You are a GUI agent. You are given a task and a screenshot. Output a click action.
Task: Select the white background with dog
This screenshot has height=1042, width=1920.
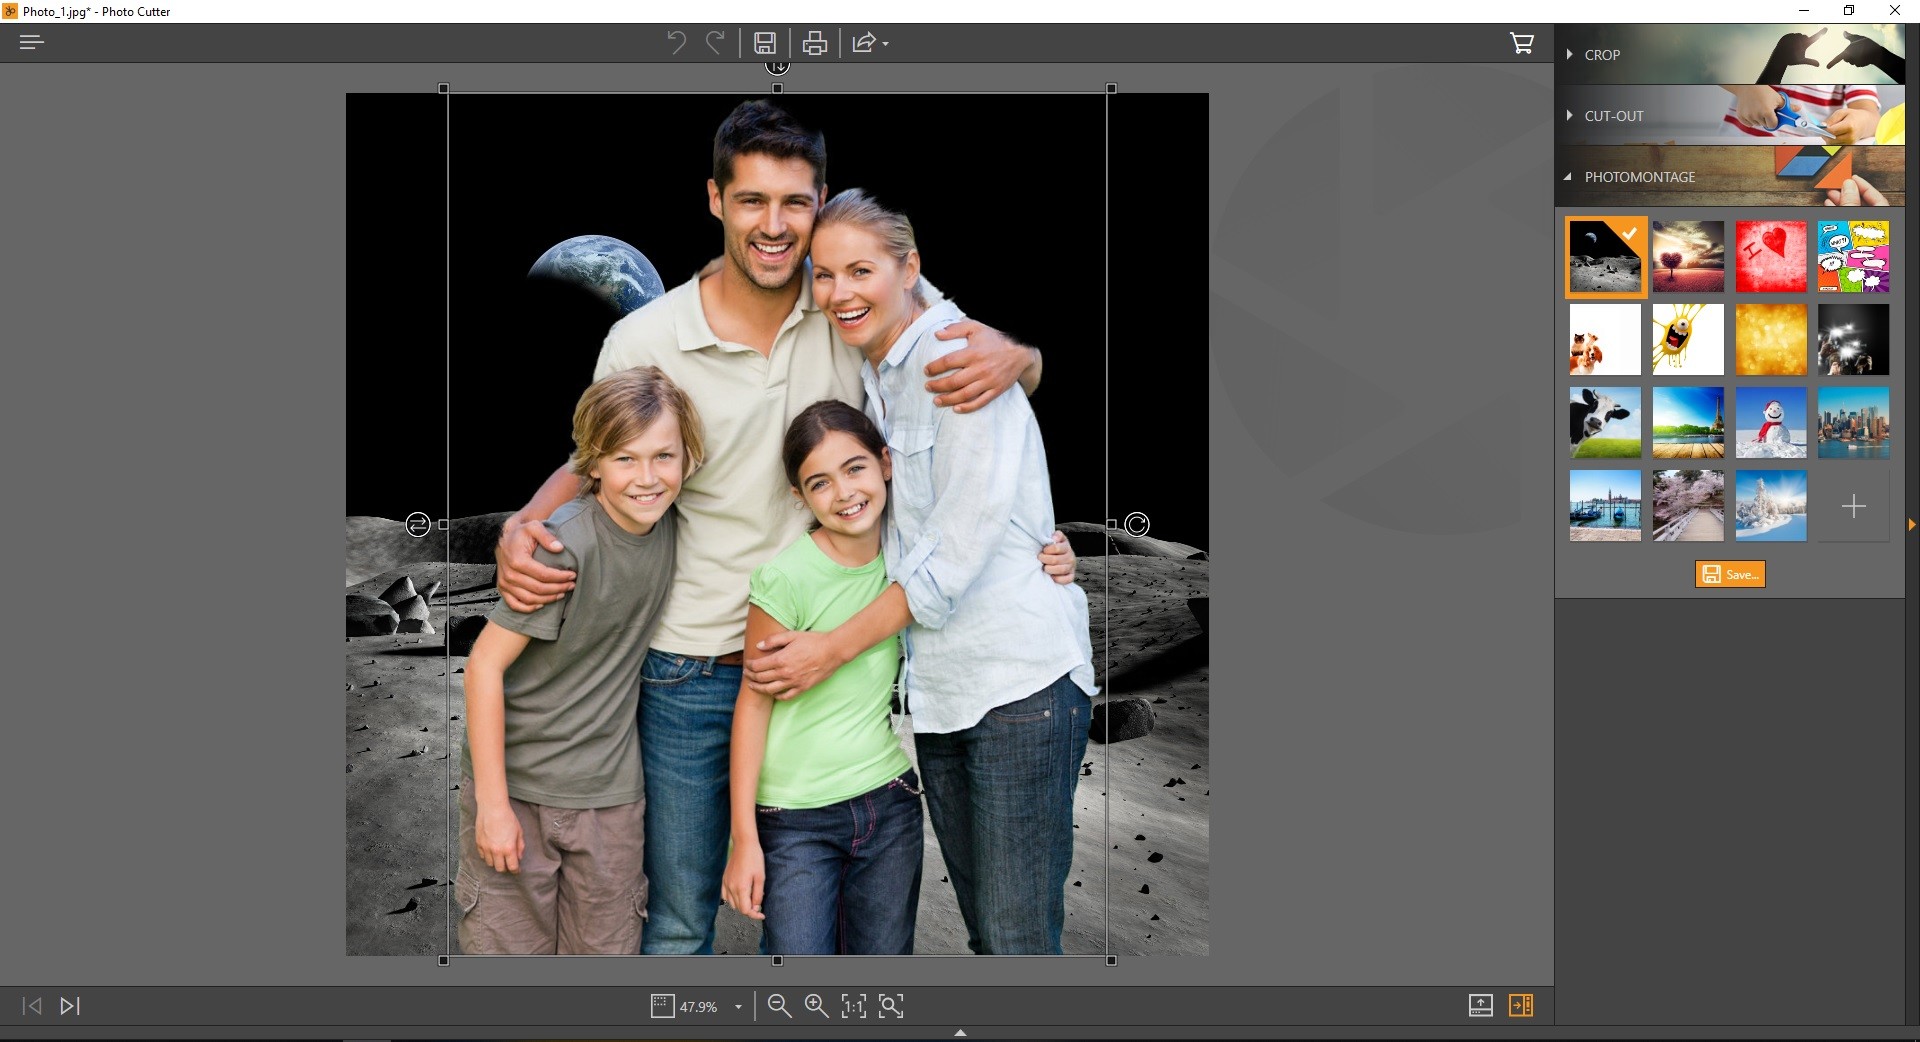click(x=1605, y=340)
